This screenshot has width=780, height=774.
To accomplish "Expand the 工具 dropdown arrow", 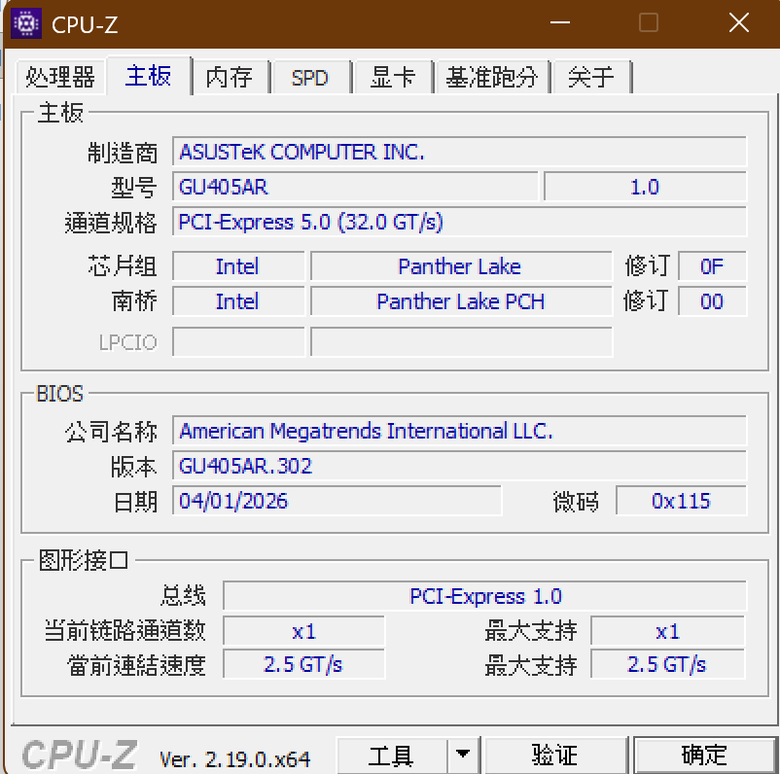I will tap(463, 756).
